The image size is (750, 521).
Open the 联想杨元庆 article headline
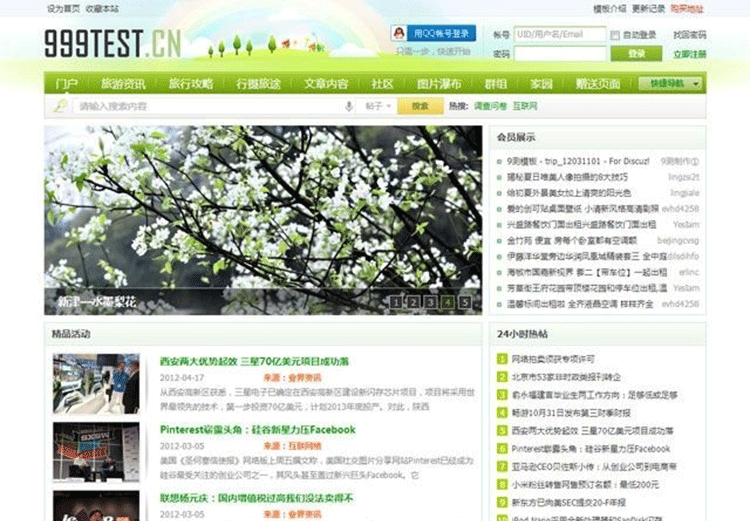coord(256,498)
